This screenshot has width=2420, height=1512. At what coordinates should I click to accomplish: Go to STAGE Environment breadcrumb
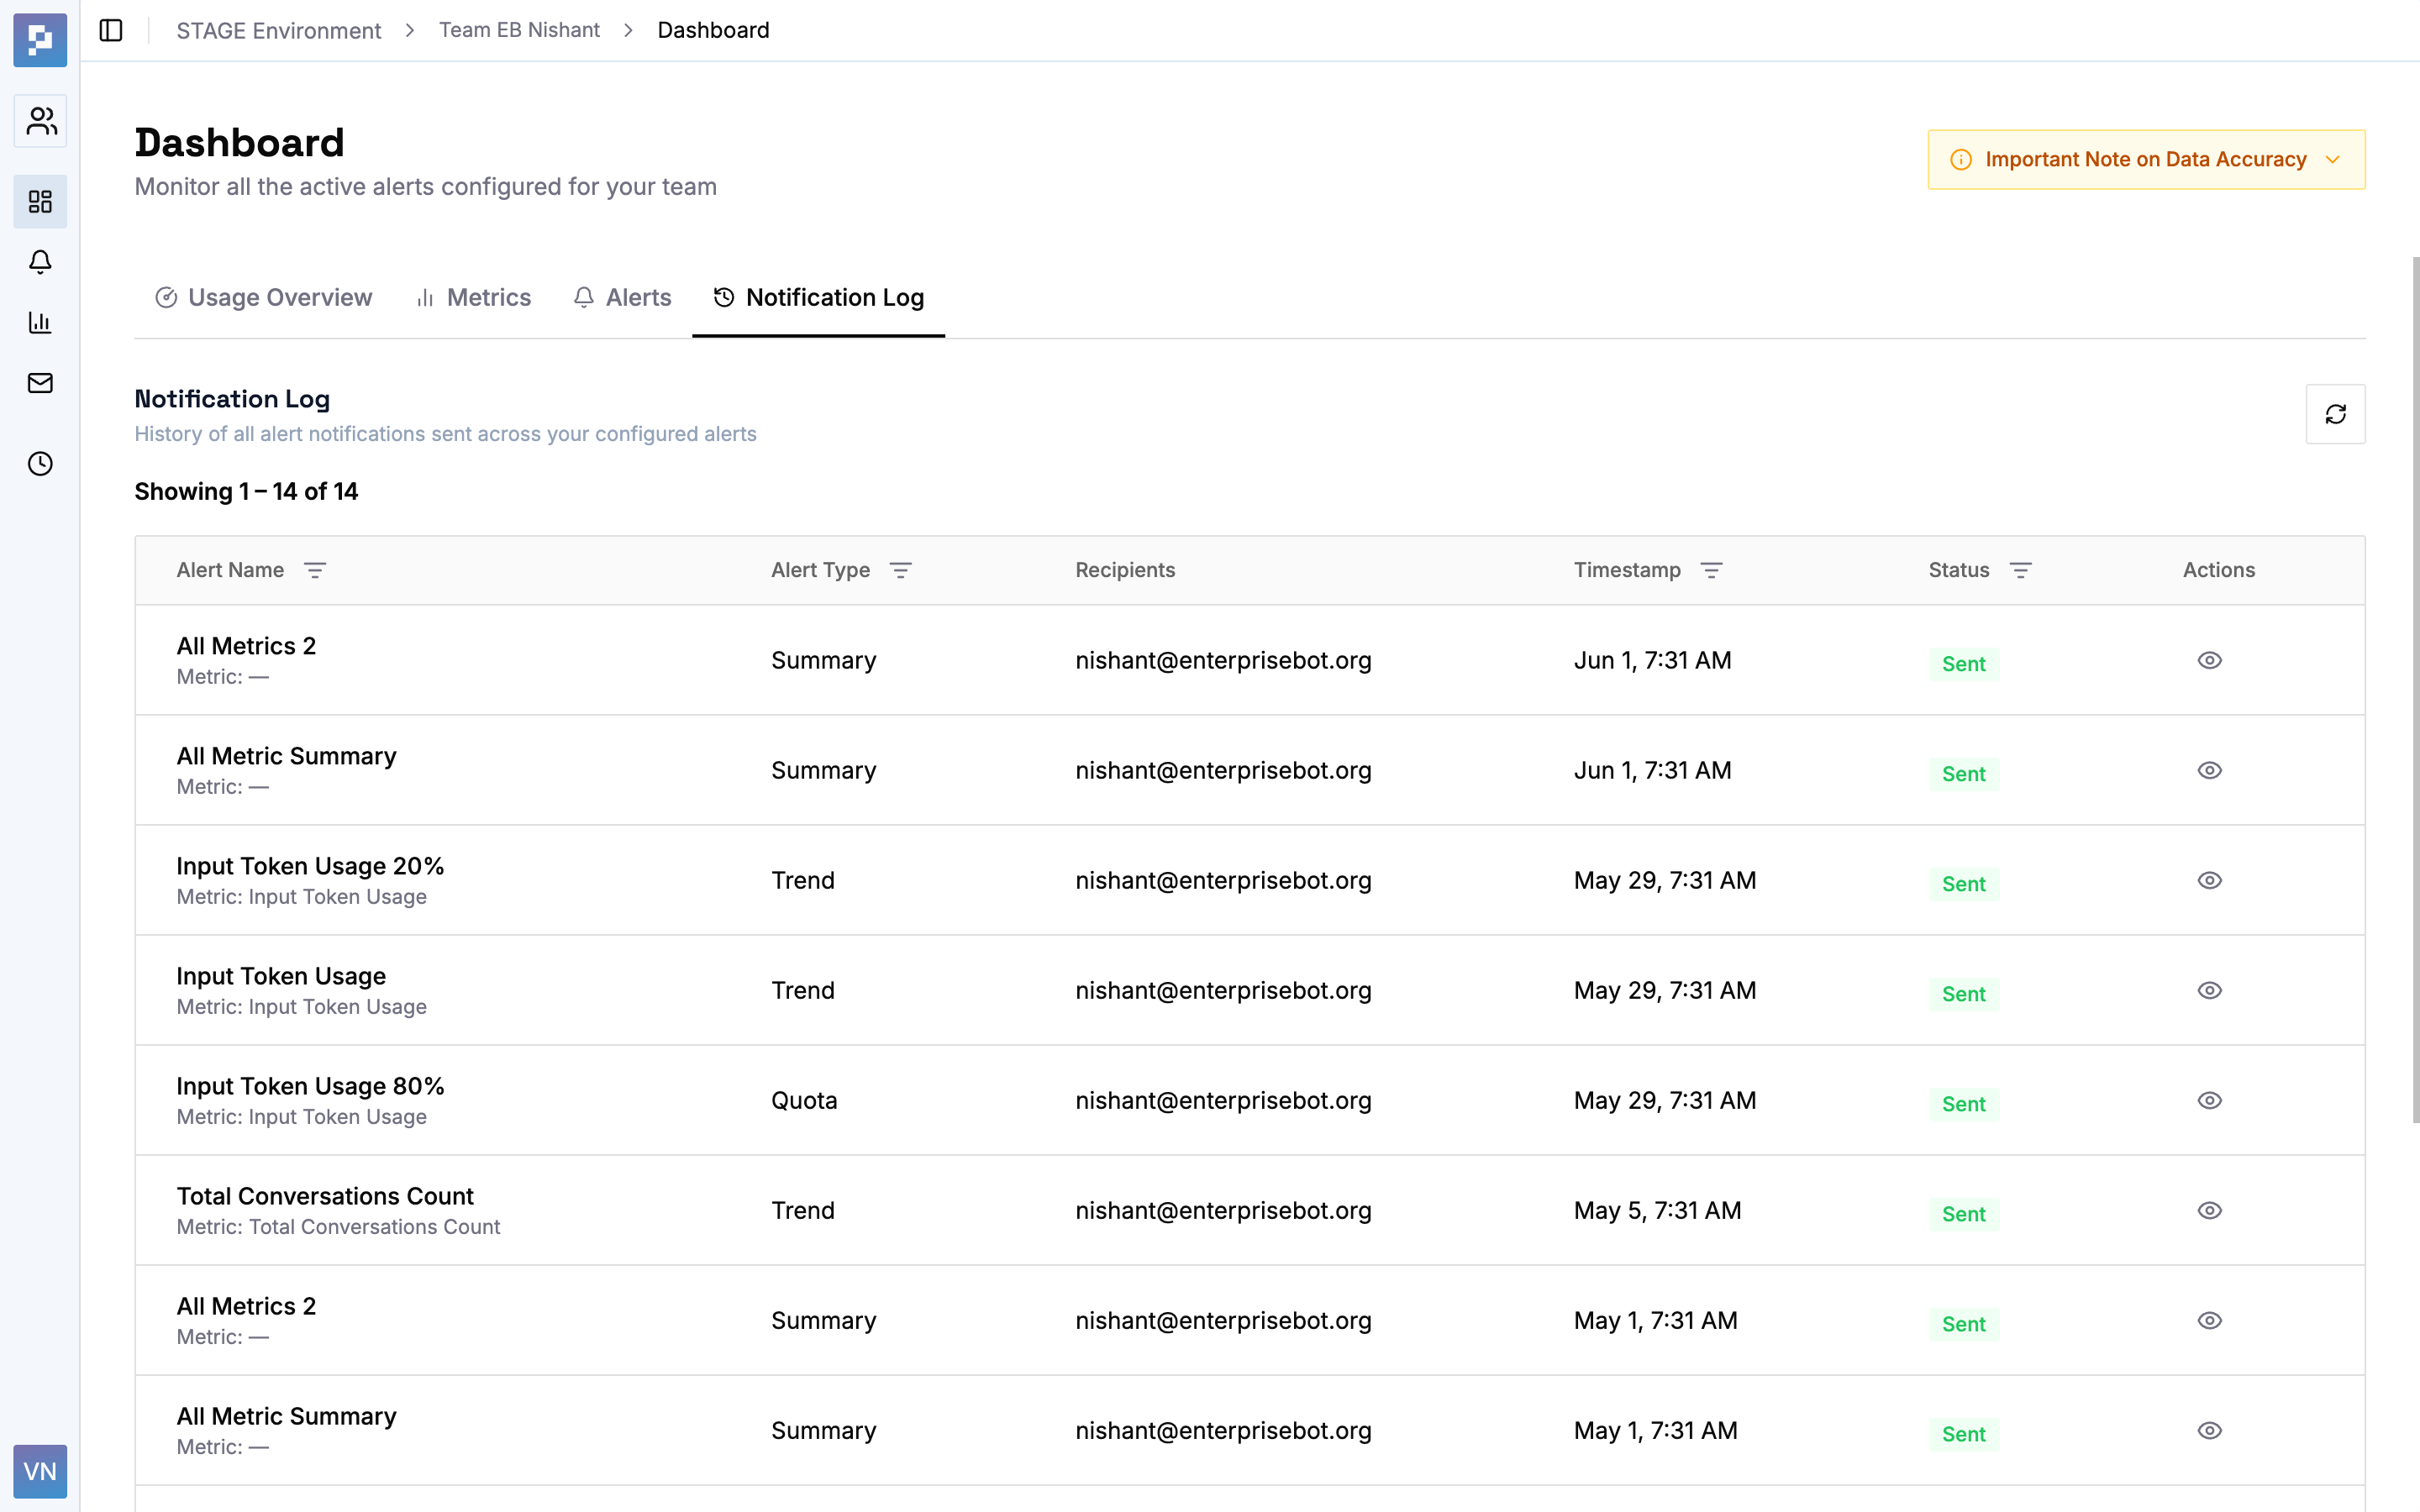(x=278, y=30)
